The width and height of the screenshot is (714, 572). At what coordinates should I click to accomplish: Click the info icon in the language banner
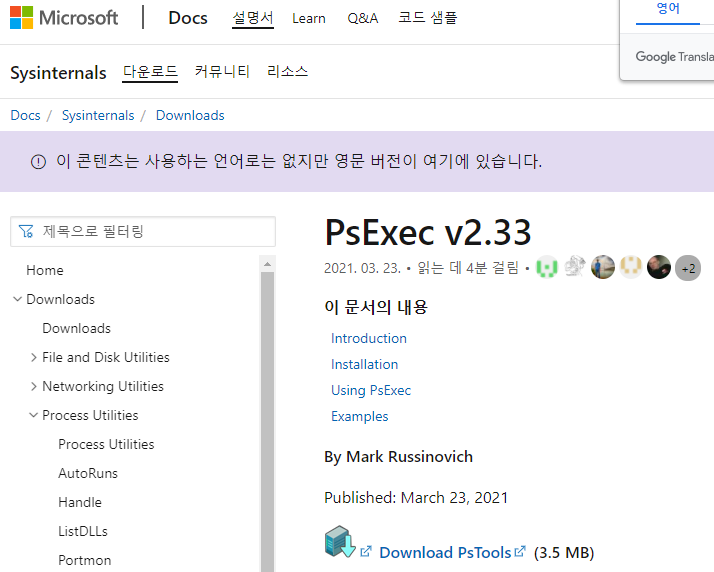[x=38, y=162]
